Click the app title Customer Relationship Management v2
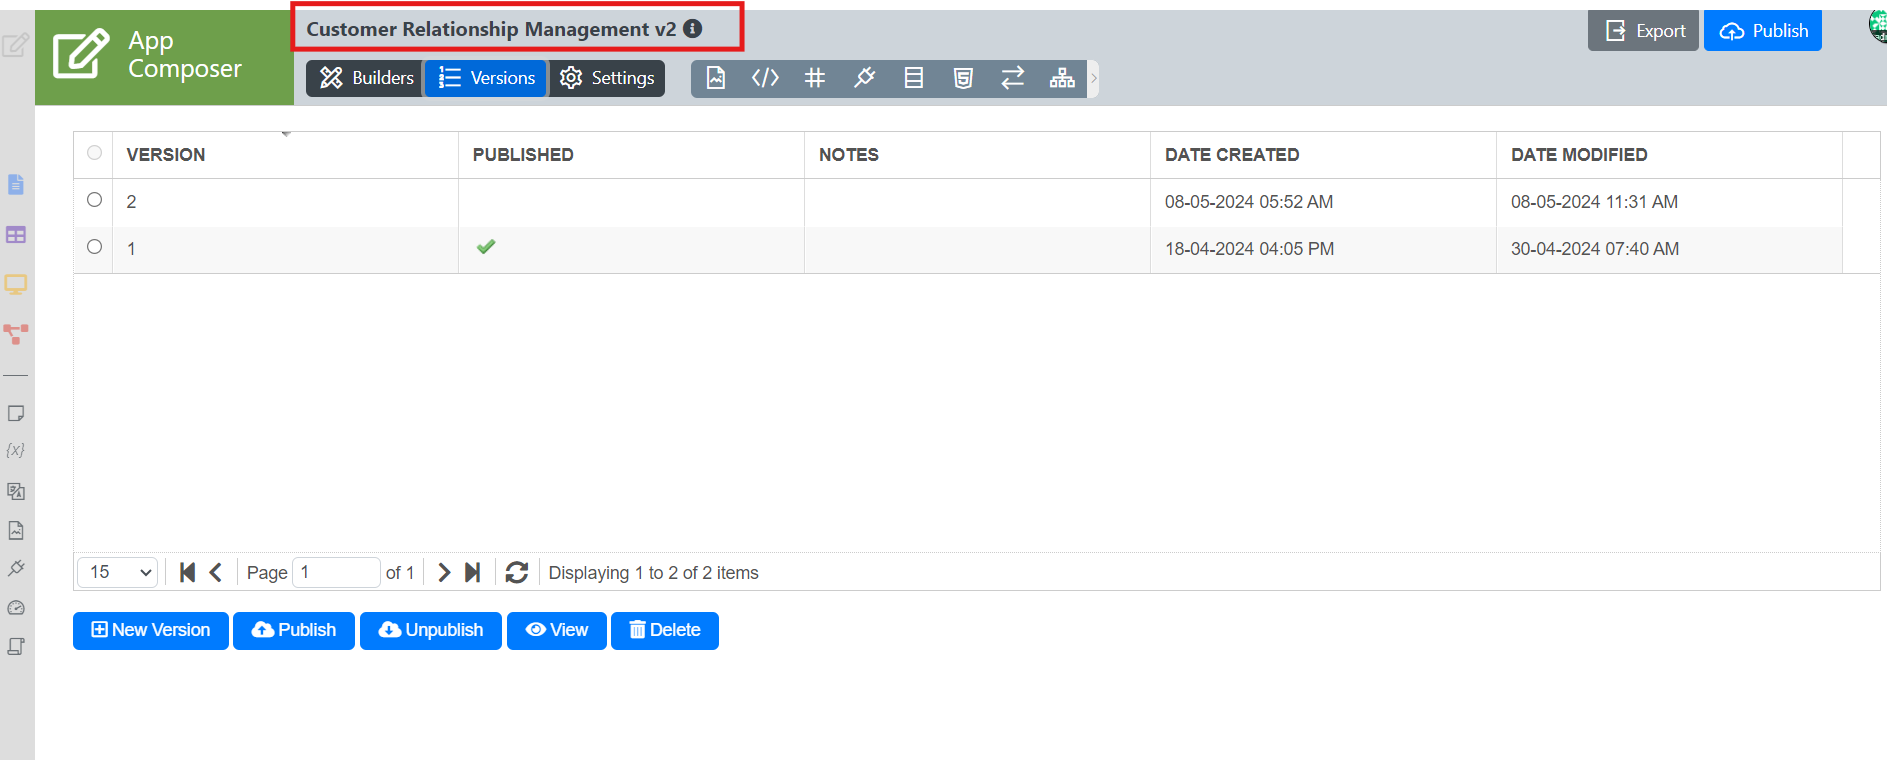Image resolution: width=1887 pixels, height=760 pixels. click(491, 29)
